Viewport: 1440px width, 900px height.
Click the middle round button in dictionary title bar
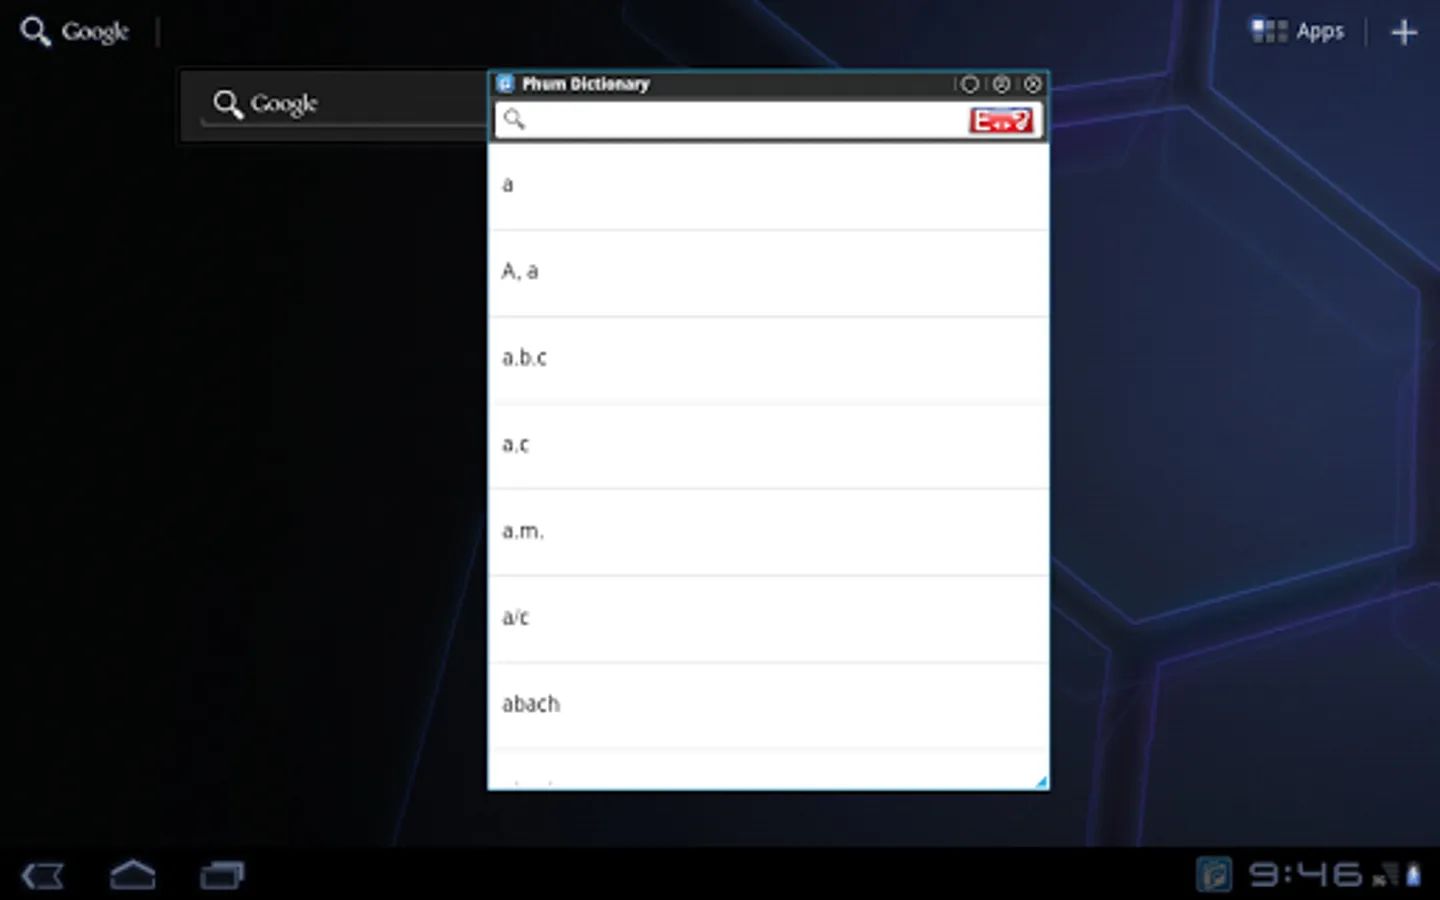[1001, 84]
